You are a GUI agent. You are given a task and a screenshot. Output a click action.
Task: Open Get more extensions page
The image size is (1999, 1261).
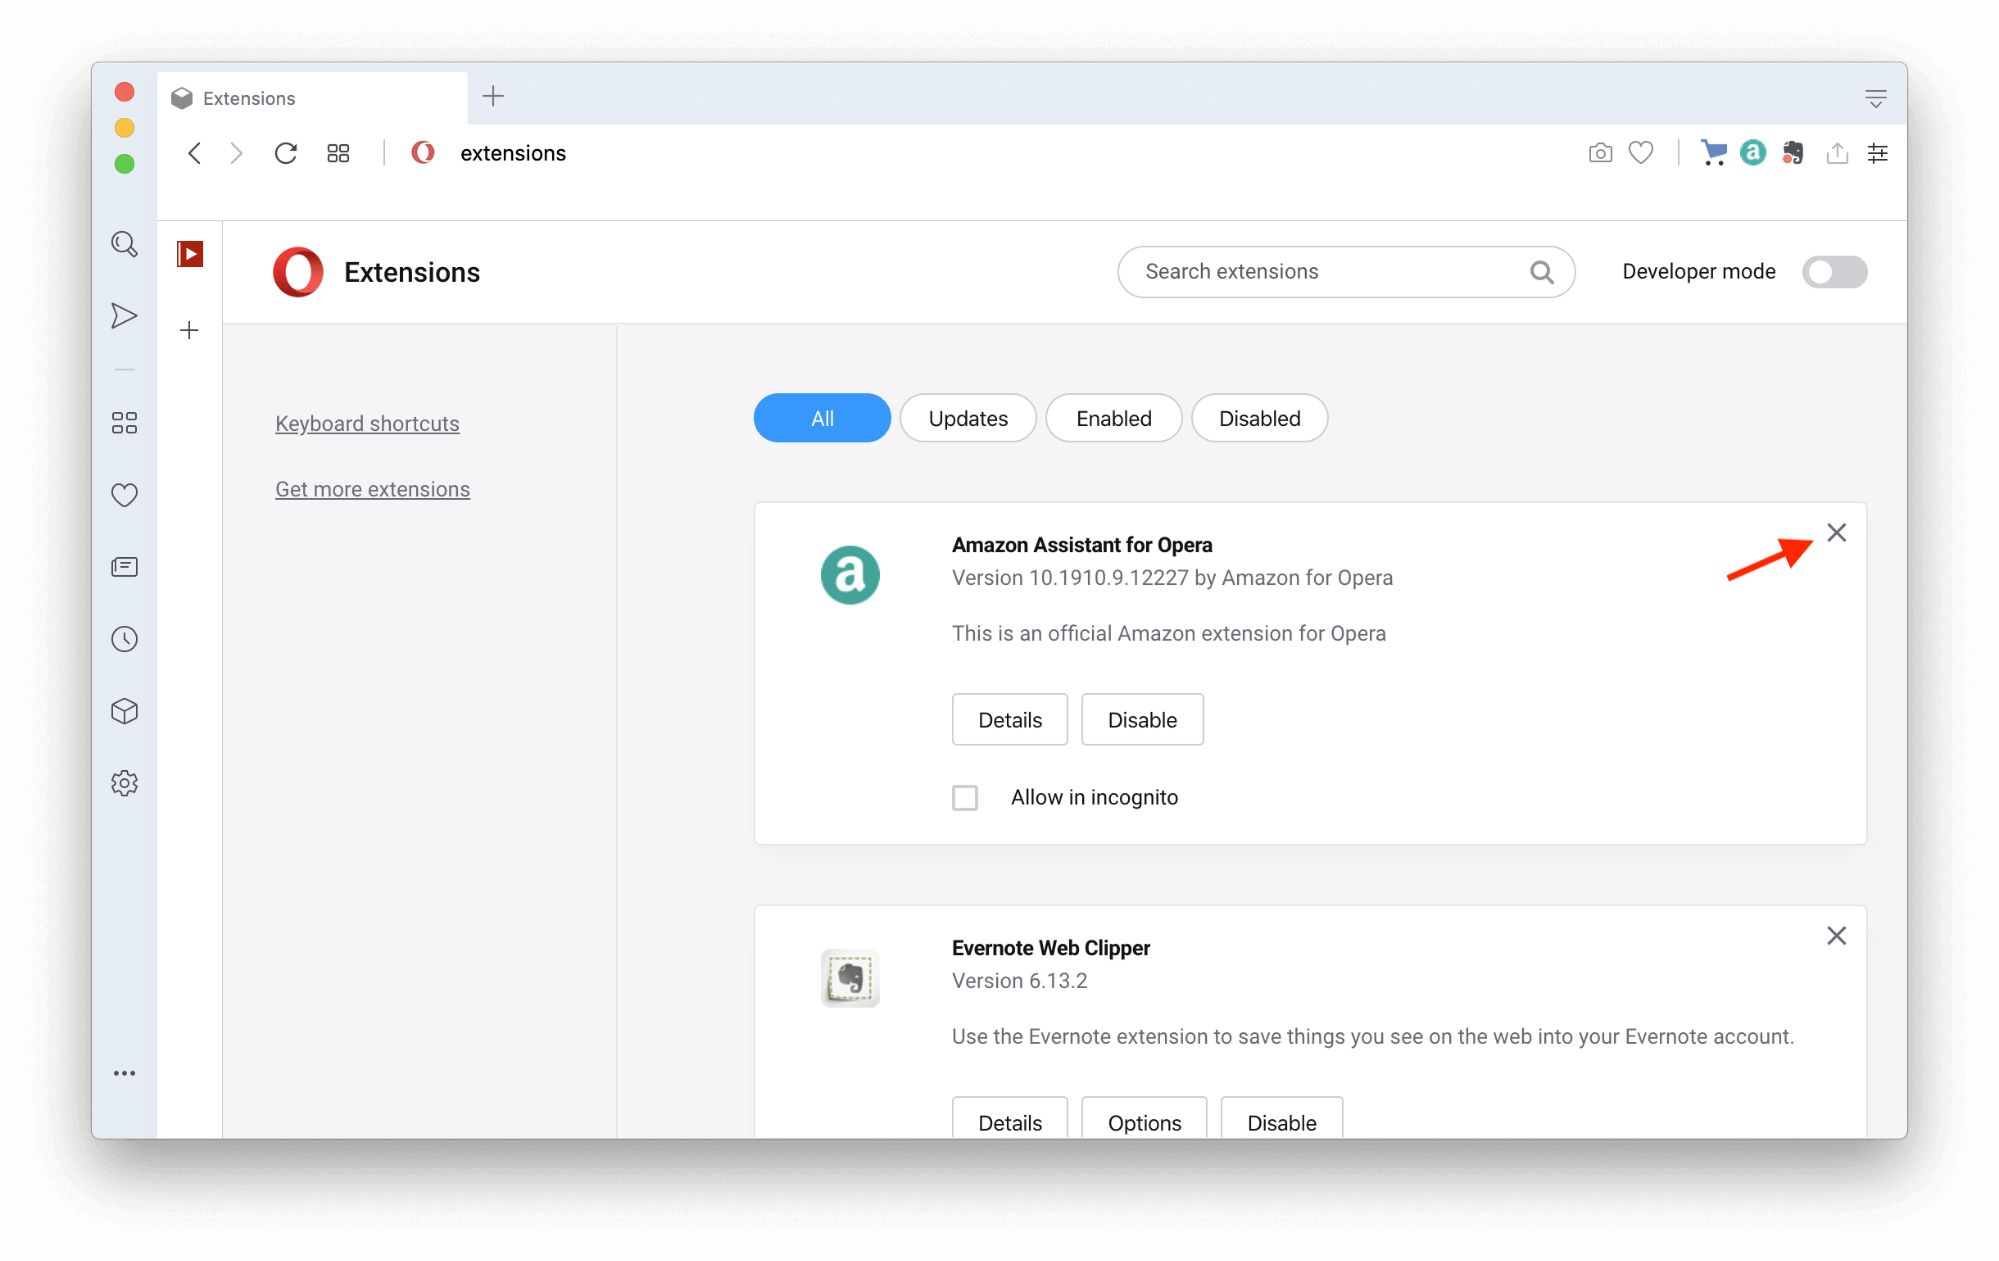point(370,488)
